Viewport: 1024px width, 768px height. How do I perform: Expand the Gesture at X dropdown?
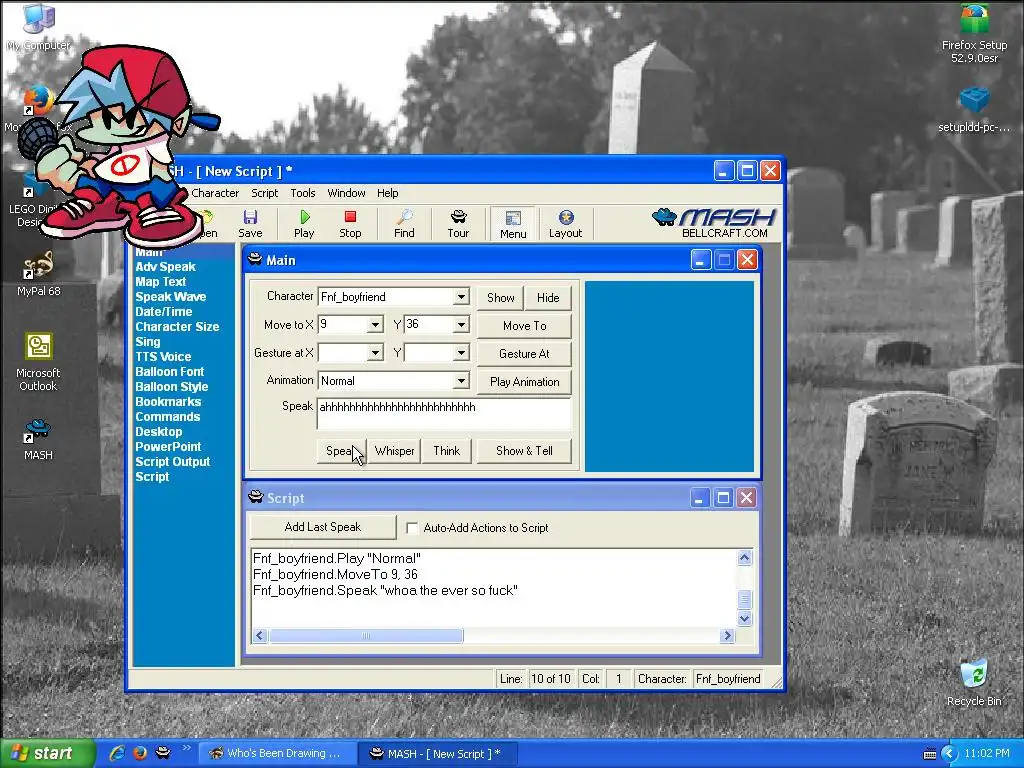click(376, 353)
